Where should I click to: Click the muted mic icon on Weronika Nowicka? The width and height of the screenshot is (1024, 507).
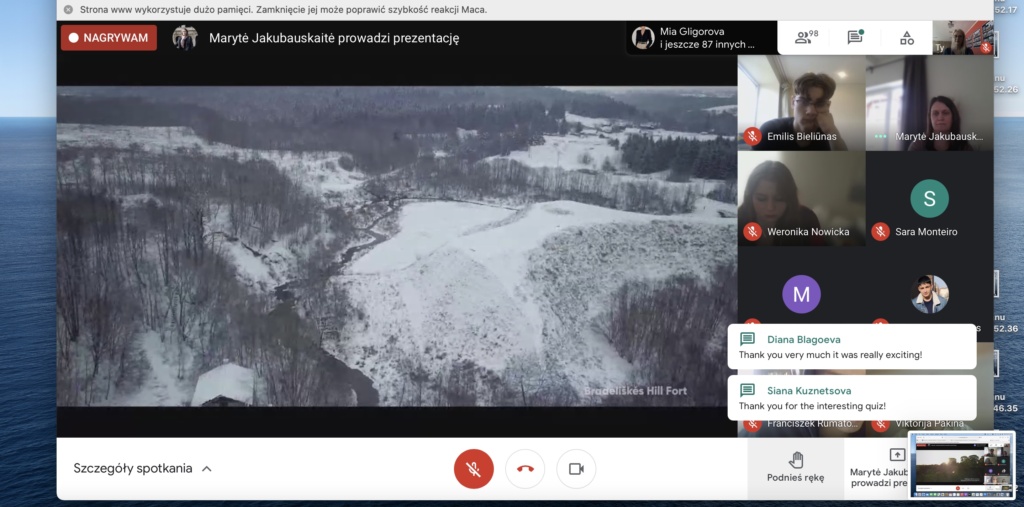pyautogui.click(x=752, y=232)
